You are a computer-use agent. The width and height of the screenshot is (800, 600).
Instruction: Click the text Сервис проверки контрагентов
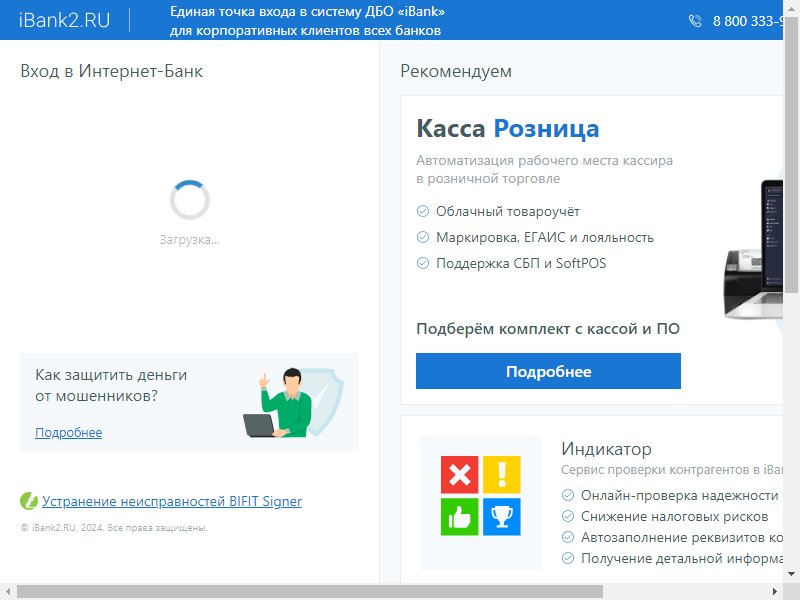click(672, 470)
